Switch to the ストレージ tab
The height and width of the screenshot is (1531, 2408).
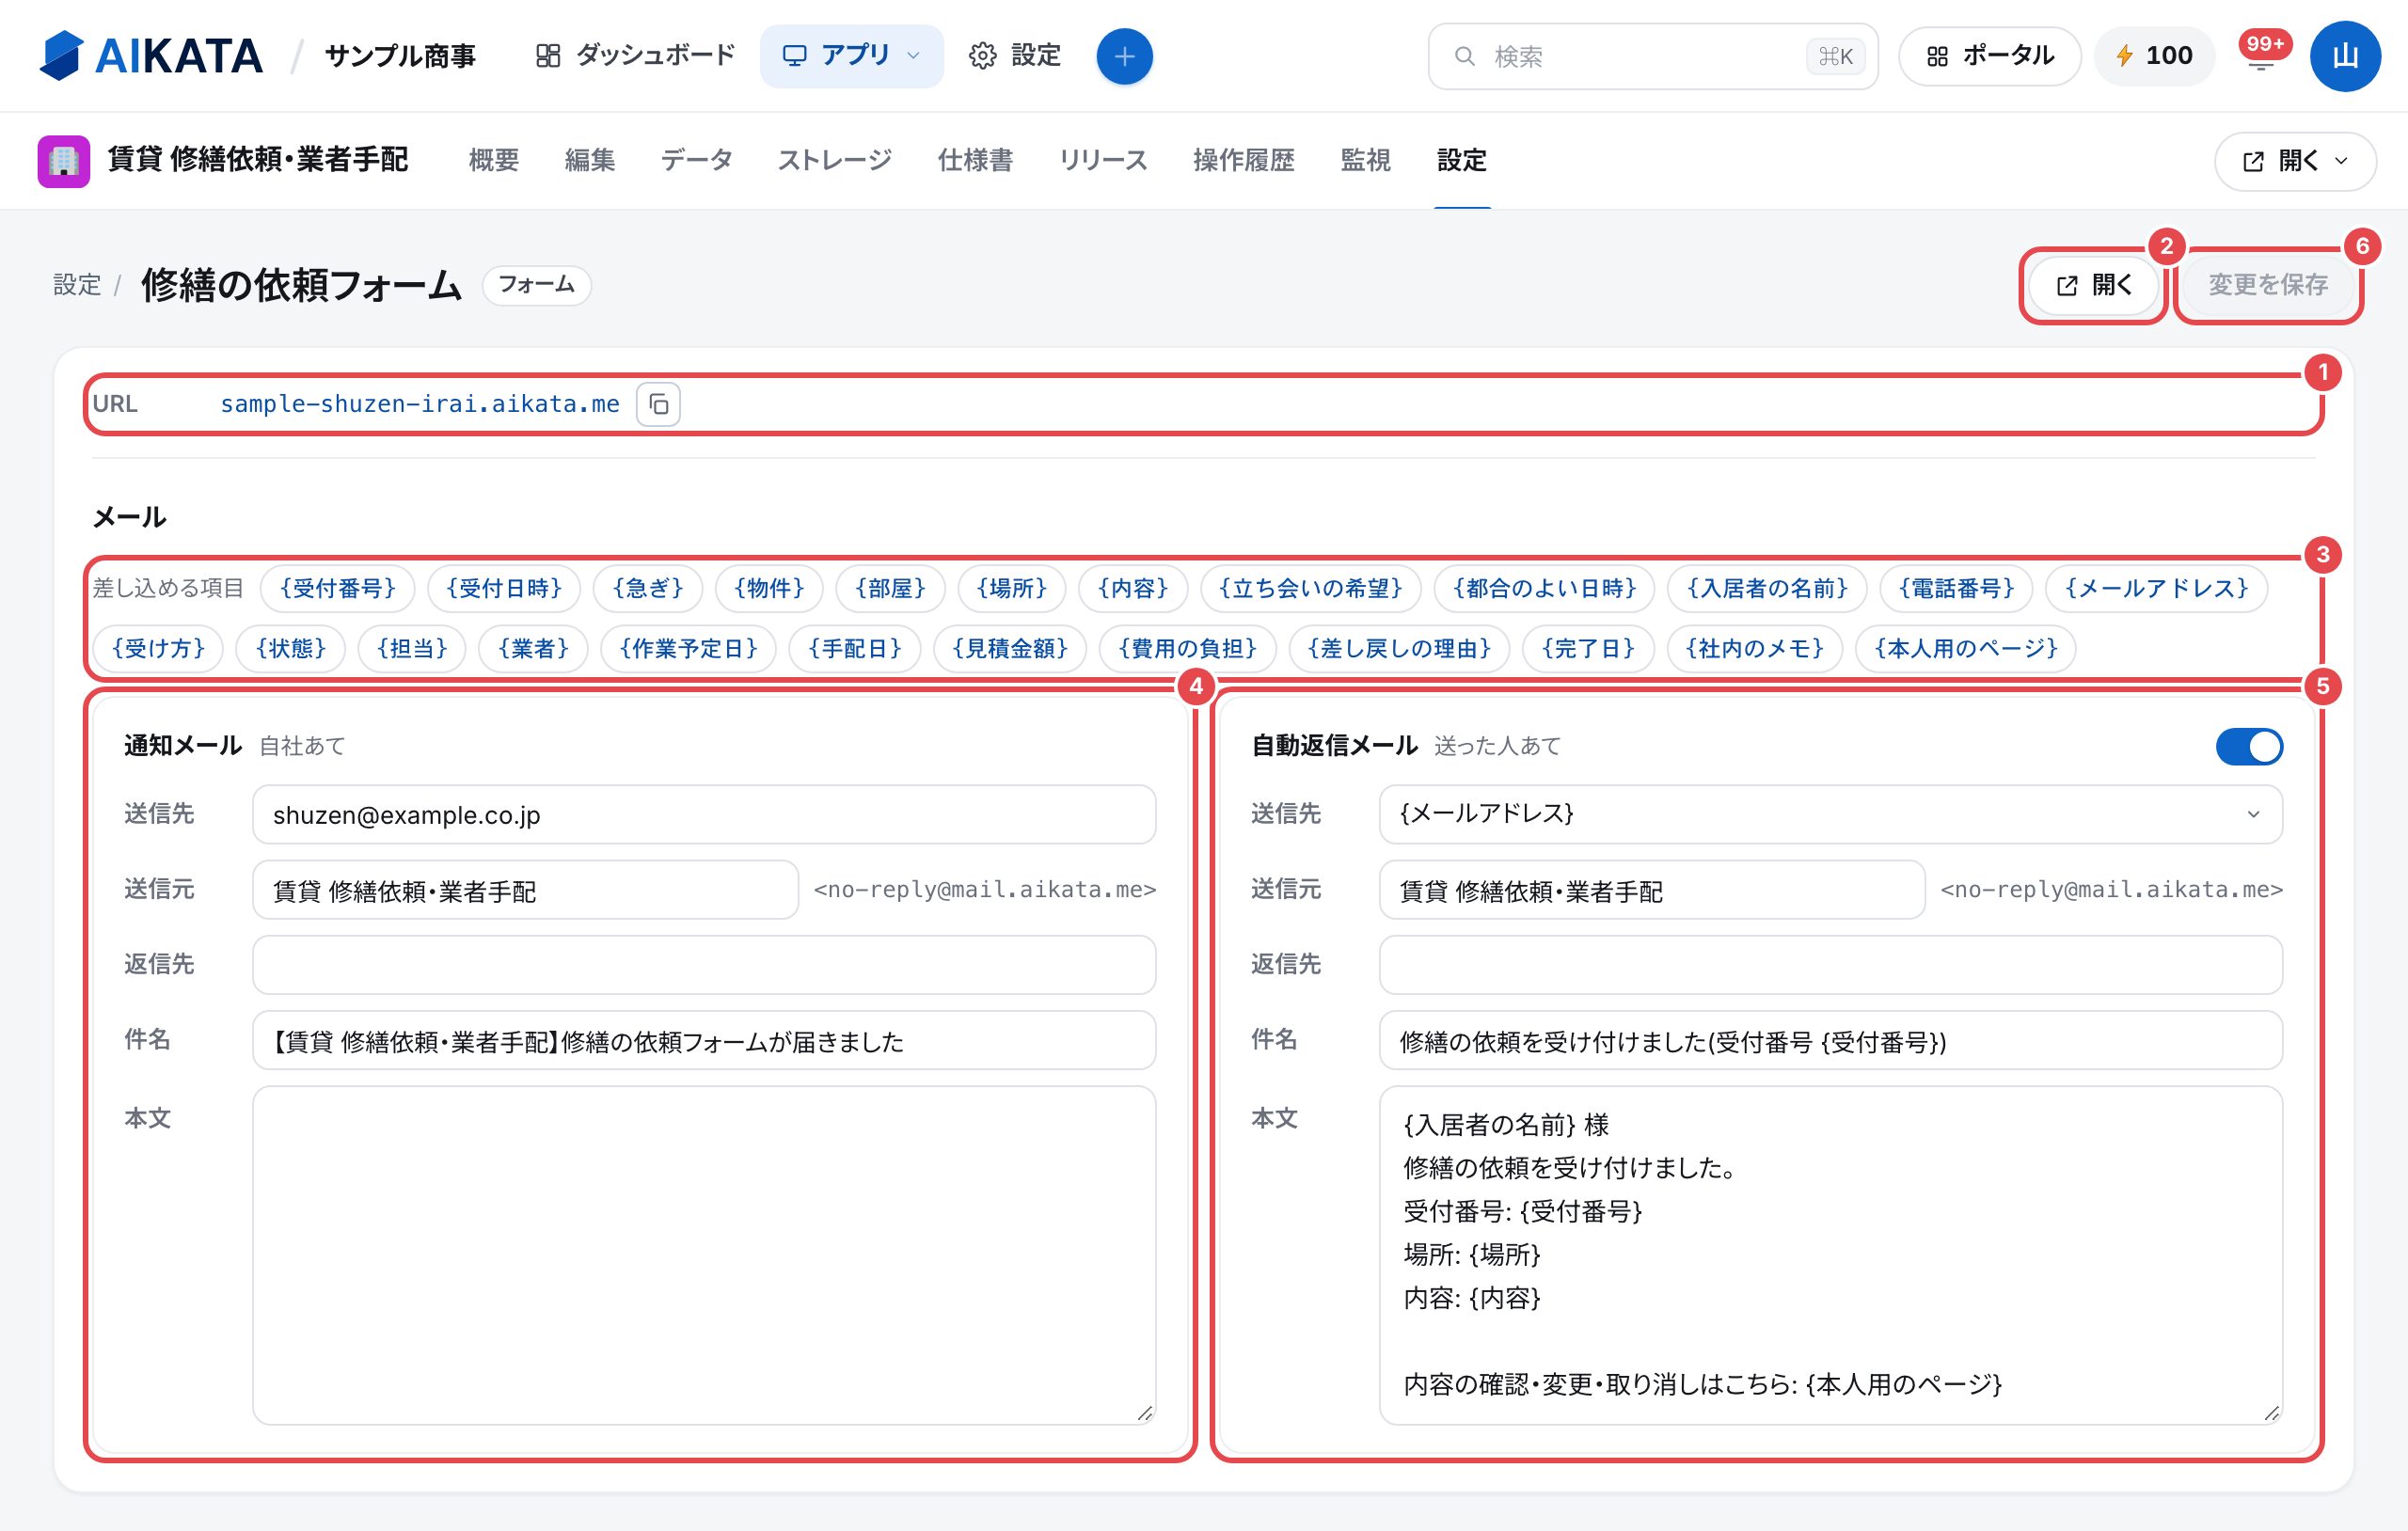coord(835,161)
